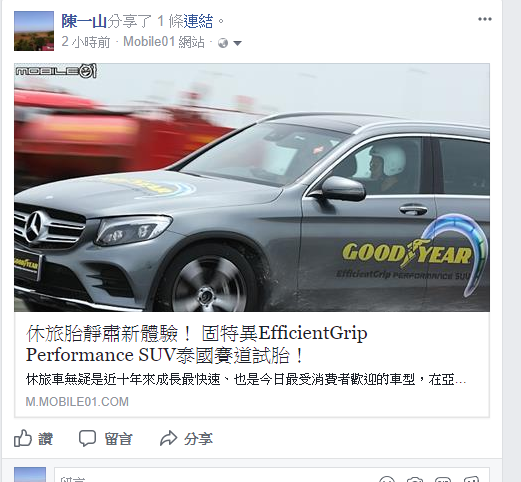Click the Mobile01 網站 source link

click(164, 42)
